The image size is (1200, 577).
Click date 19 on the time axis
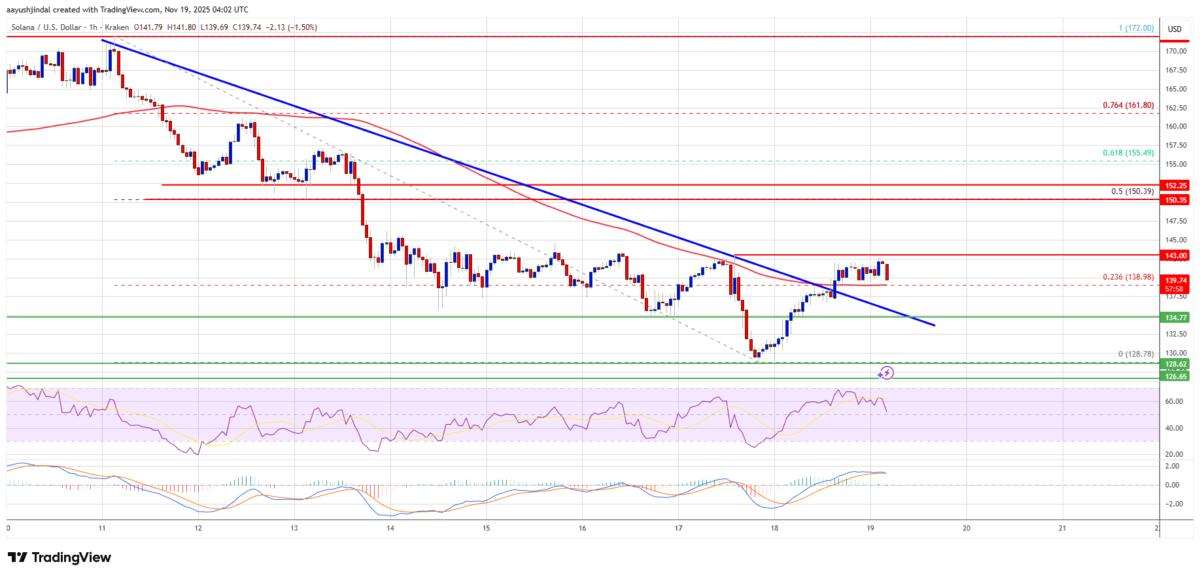[870, 525]
